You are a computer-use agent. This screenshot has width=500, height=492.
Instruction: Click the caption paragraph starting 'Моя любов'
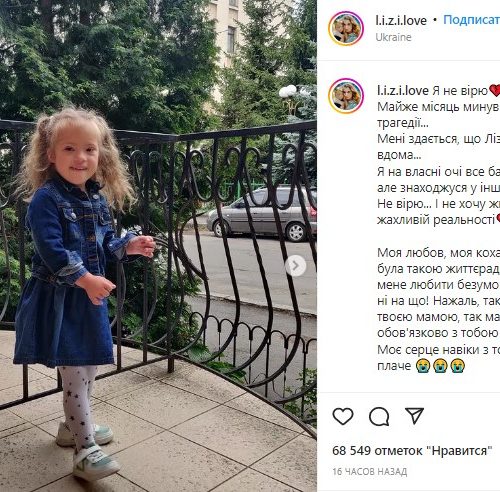(x=438, y=309)
